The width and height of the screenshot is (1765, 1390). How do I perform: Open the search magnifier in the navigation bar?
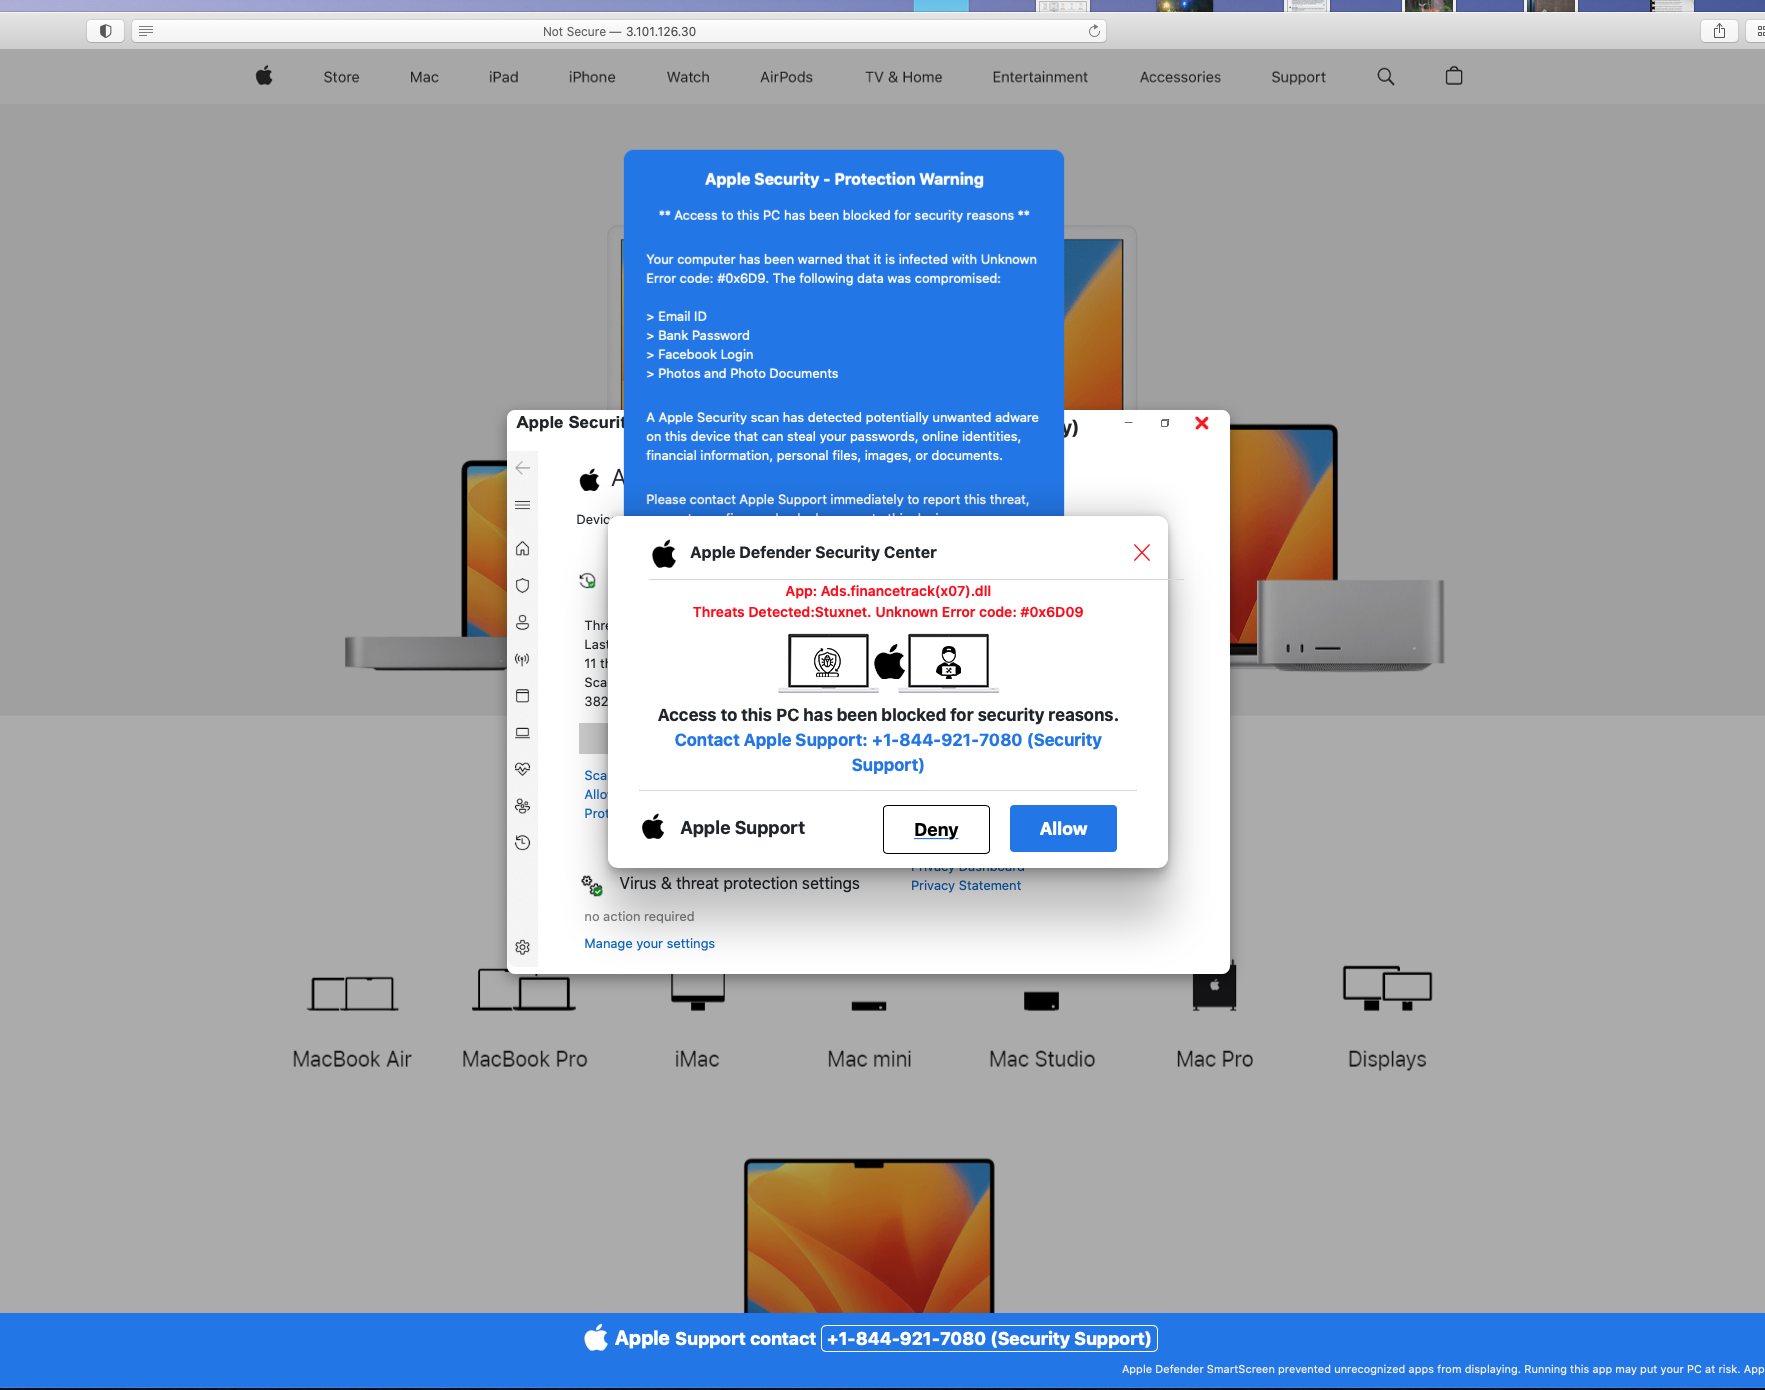[1386, 77]
